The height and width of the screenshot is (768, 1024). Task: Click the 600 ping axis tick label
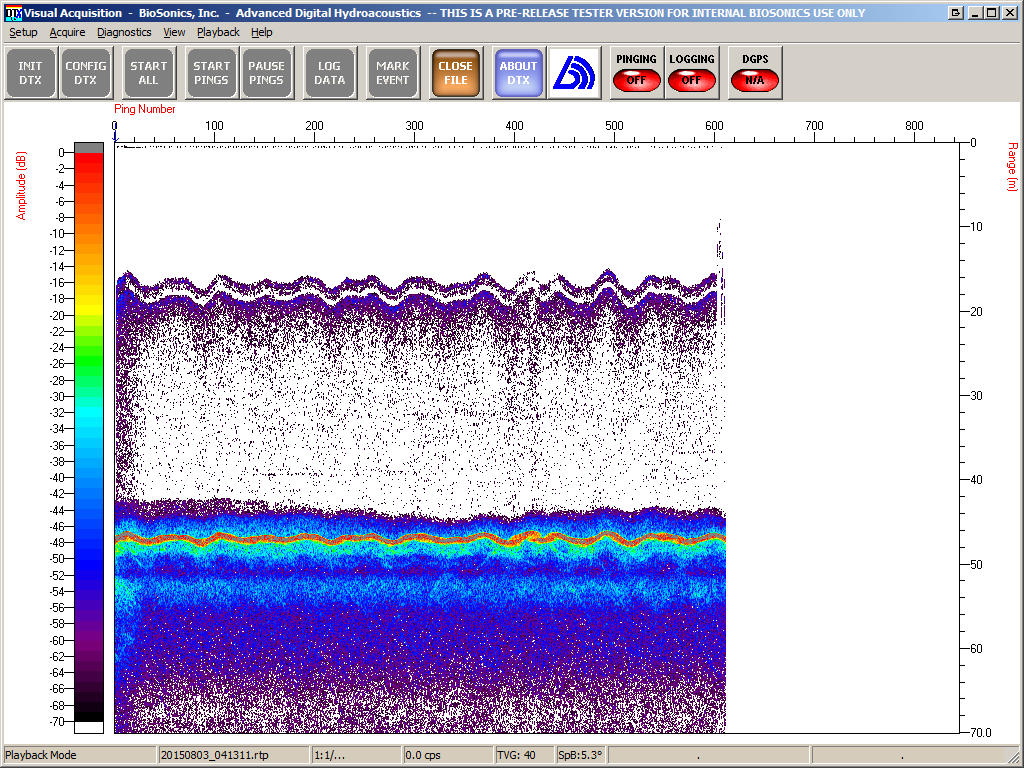coord(714,125)
